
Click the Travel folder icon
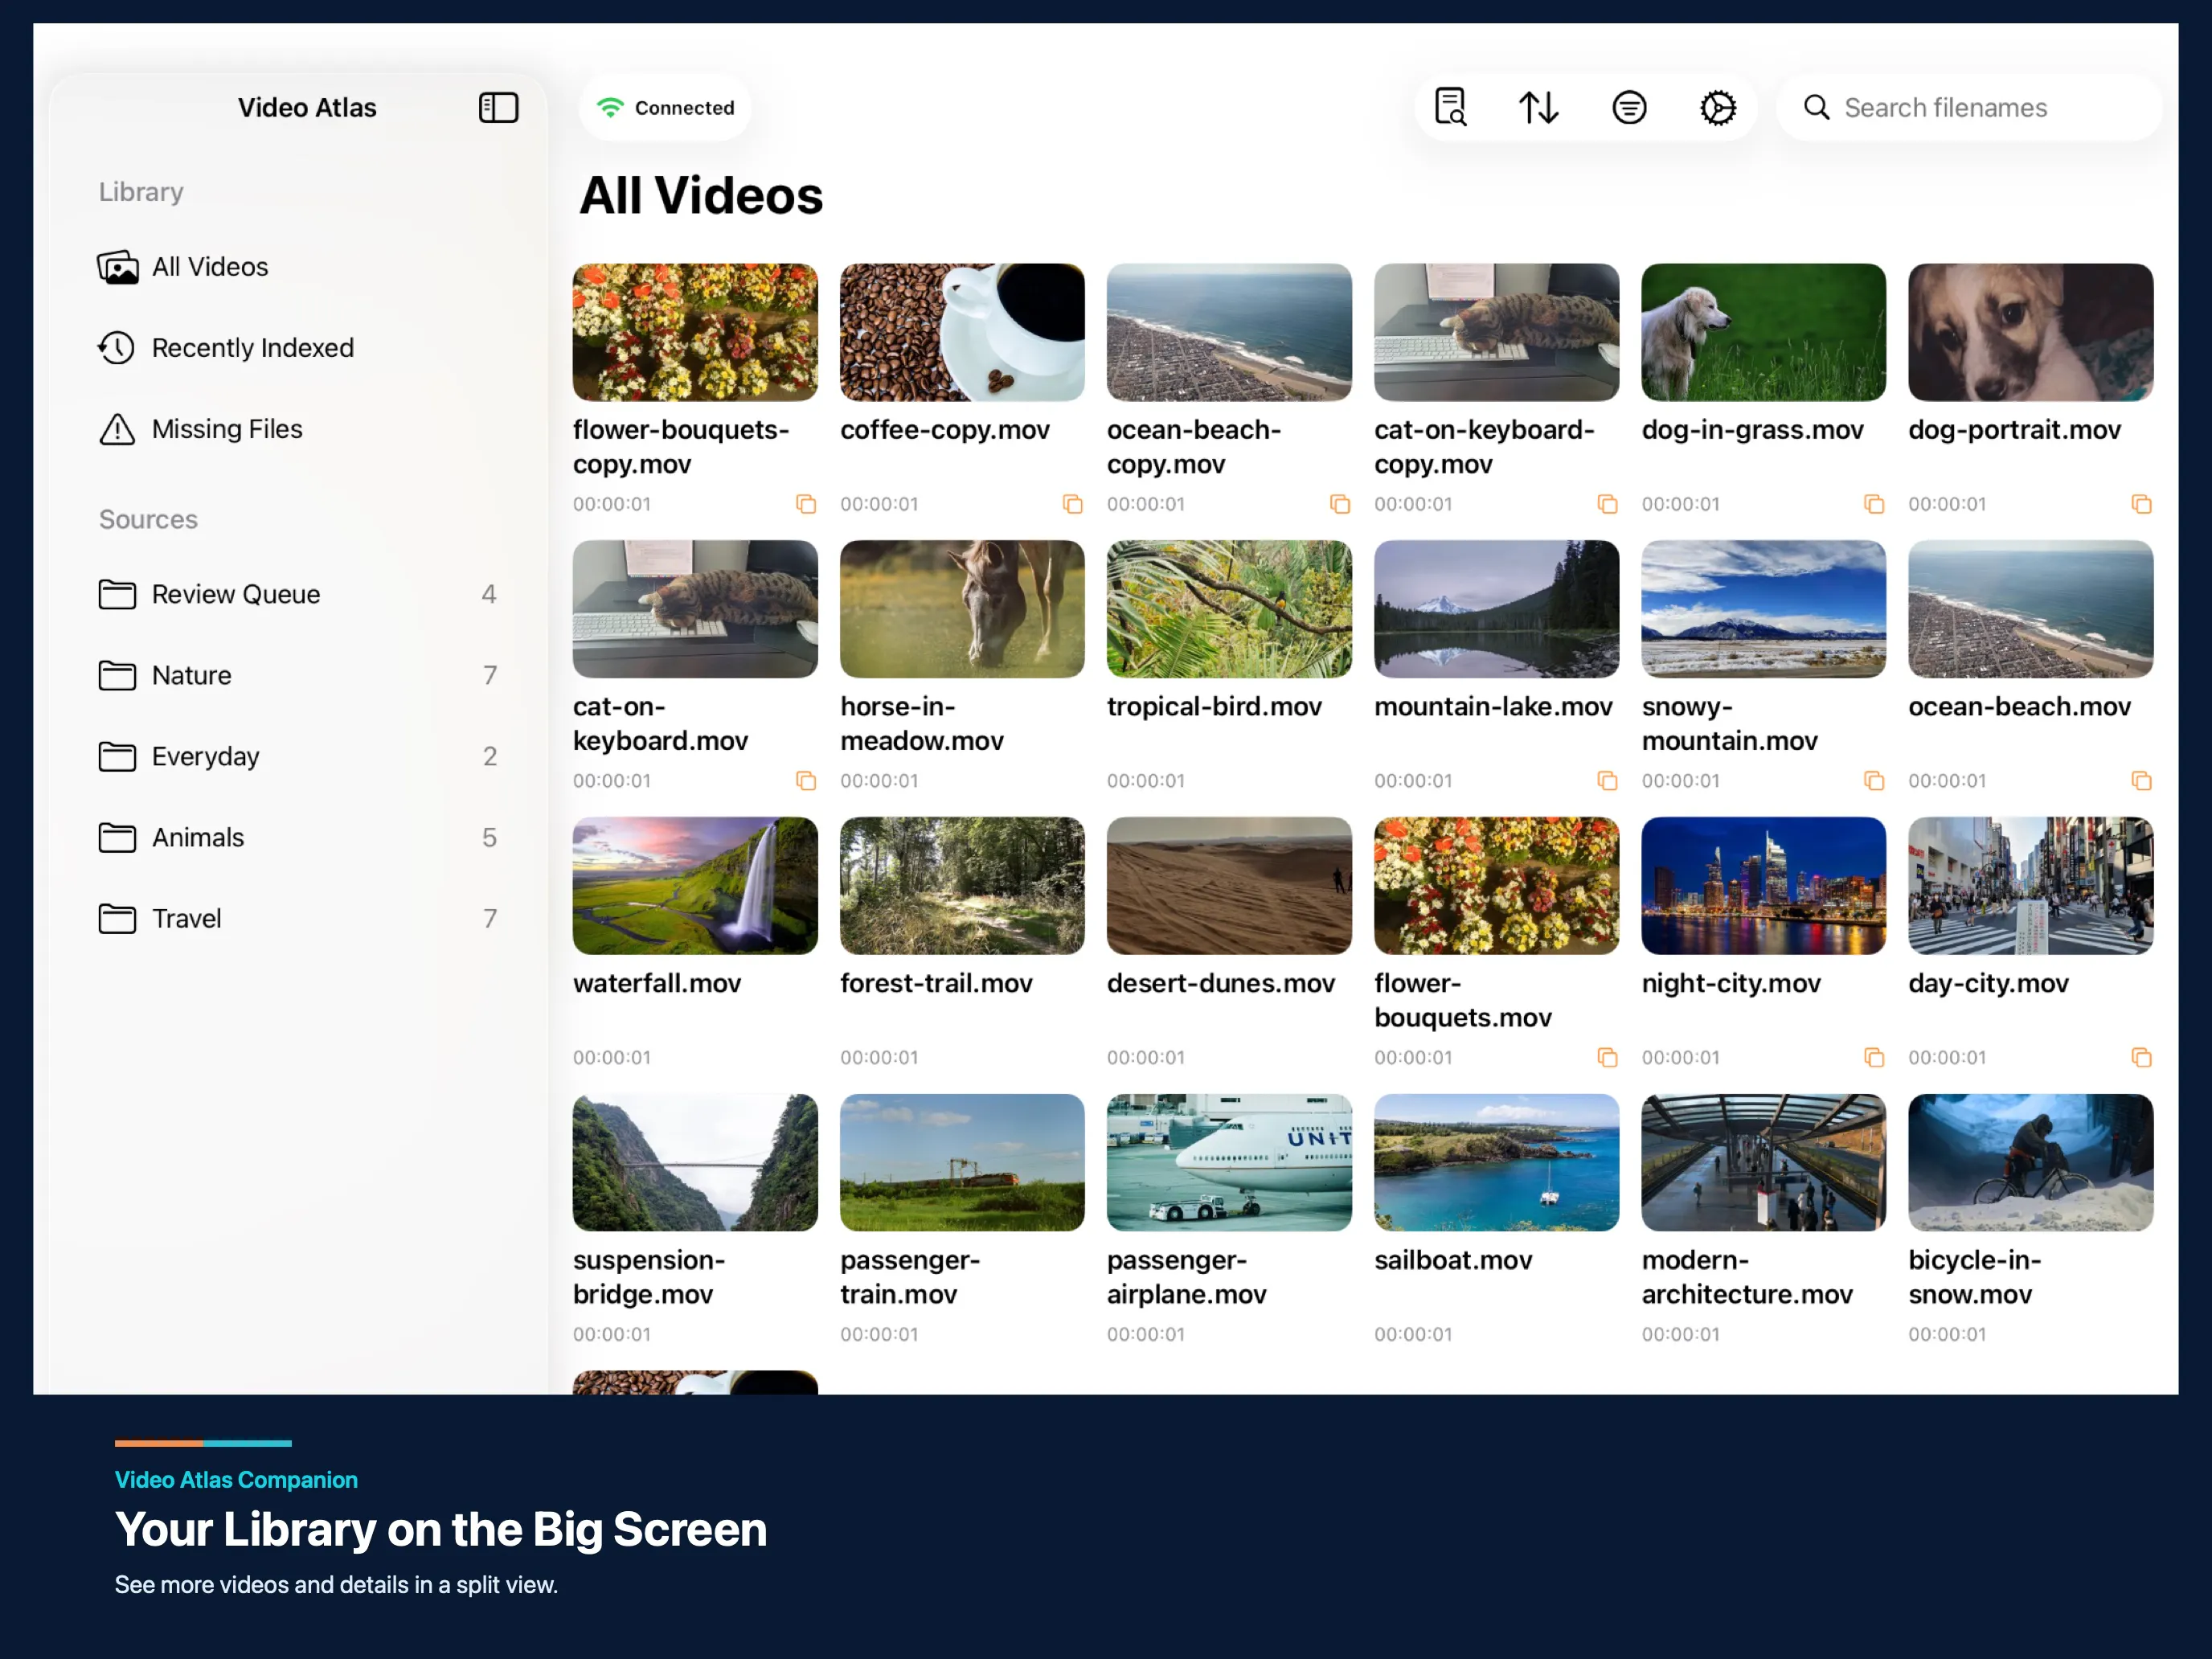click(x=117, y=918)
